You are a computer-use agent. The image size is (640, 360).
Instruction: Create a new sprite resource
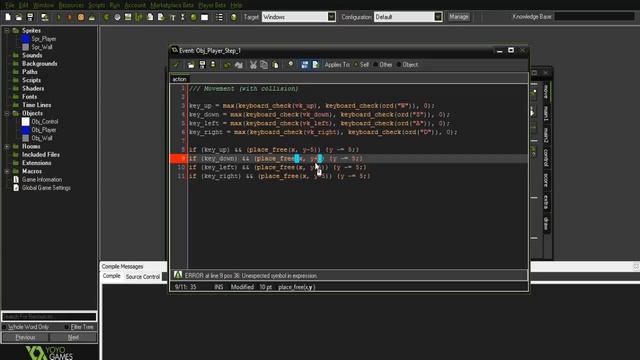pyautogui.click(x=107, y=17)
